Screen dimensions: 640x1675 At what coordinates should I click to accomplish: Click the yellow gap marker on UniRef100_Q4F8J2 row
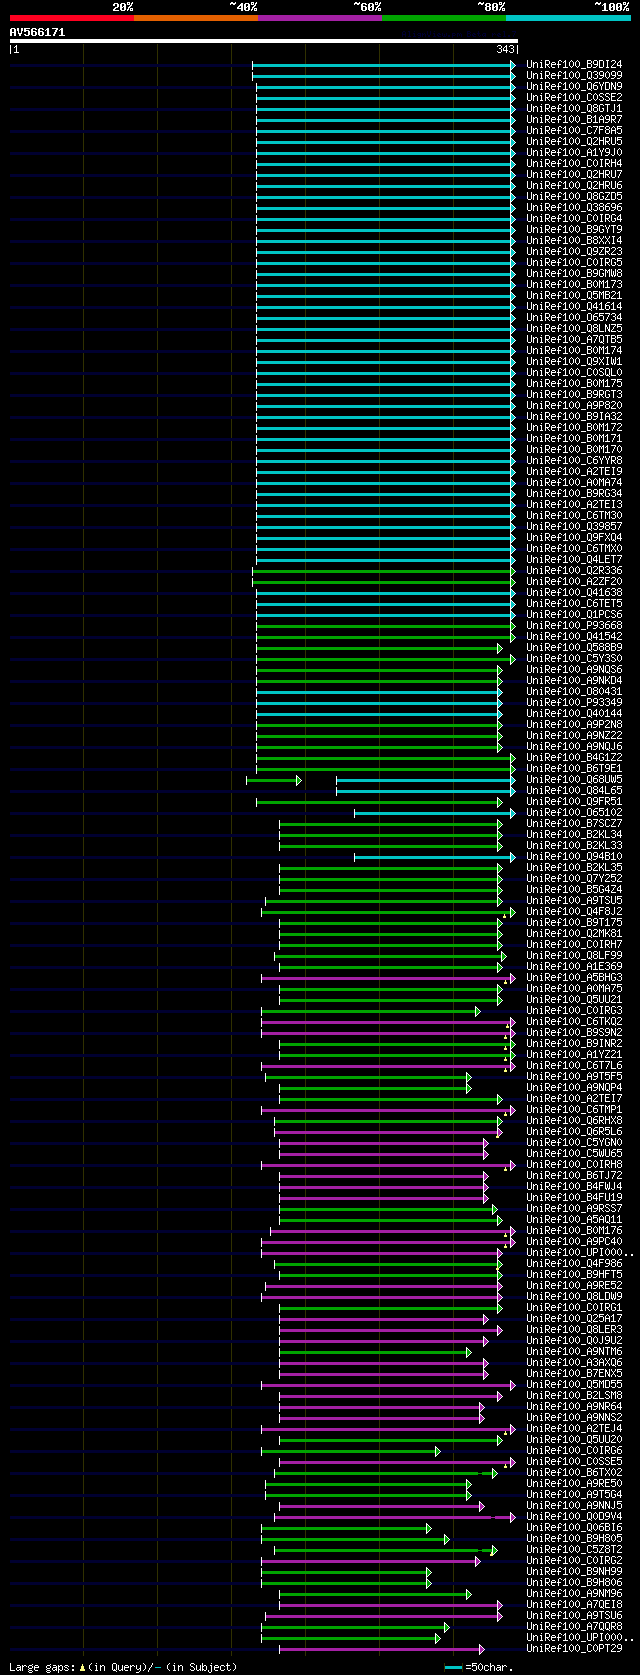[505, 914]
